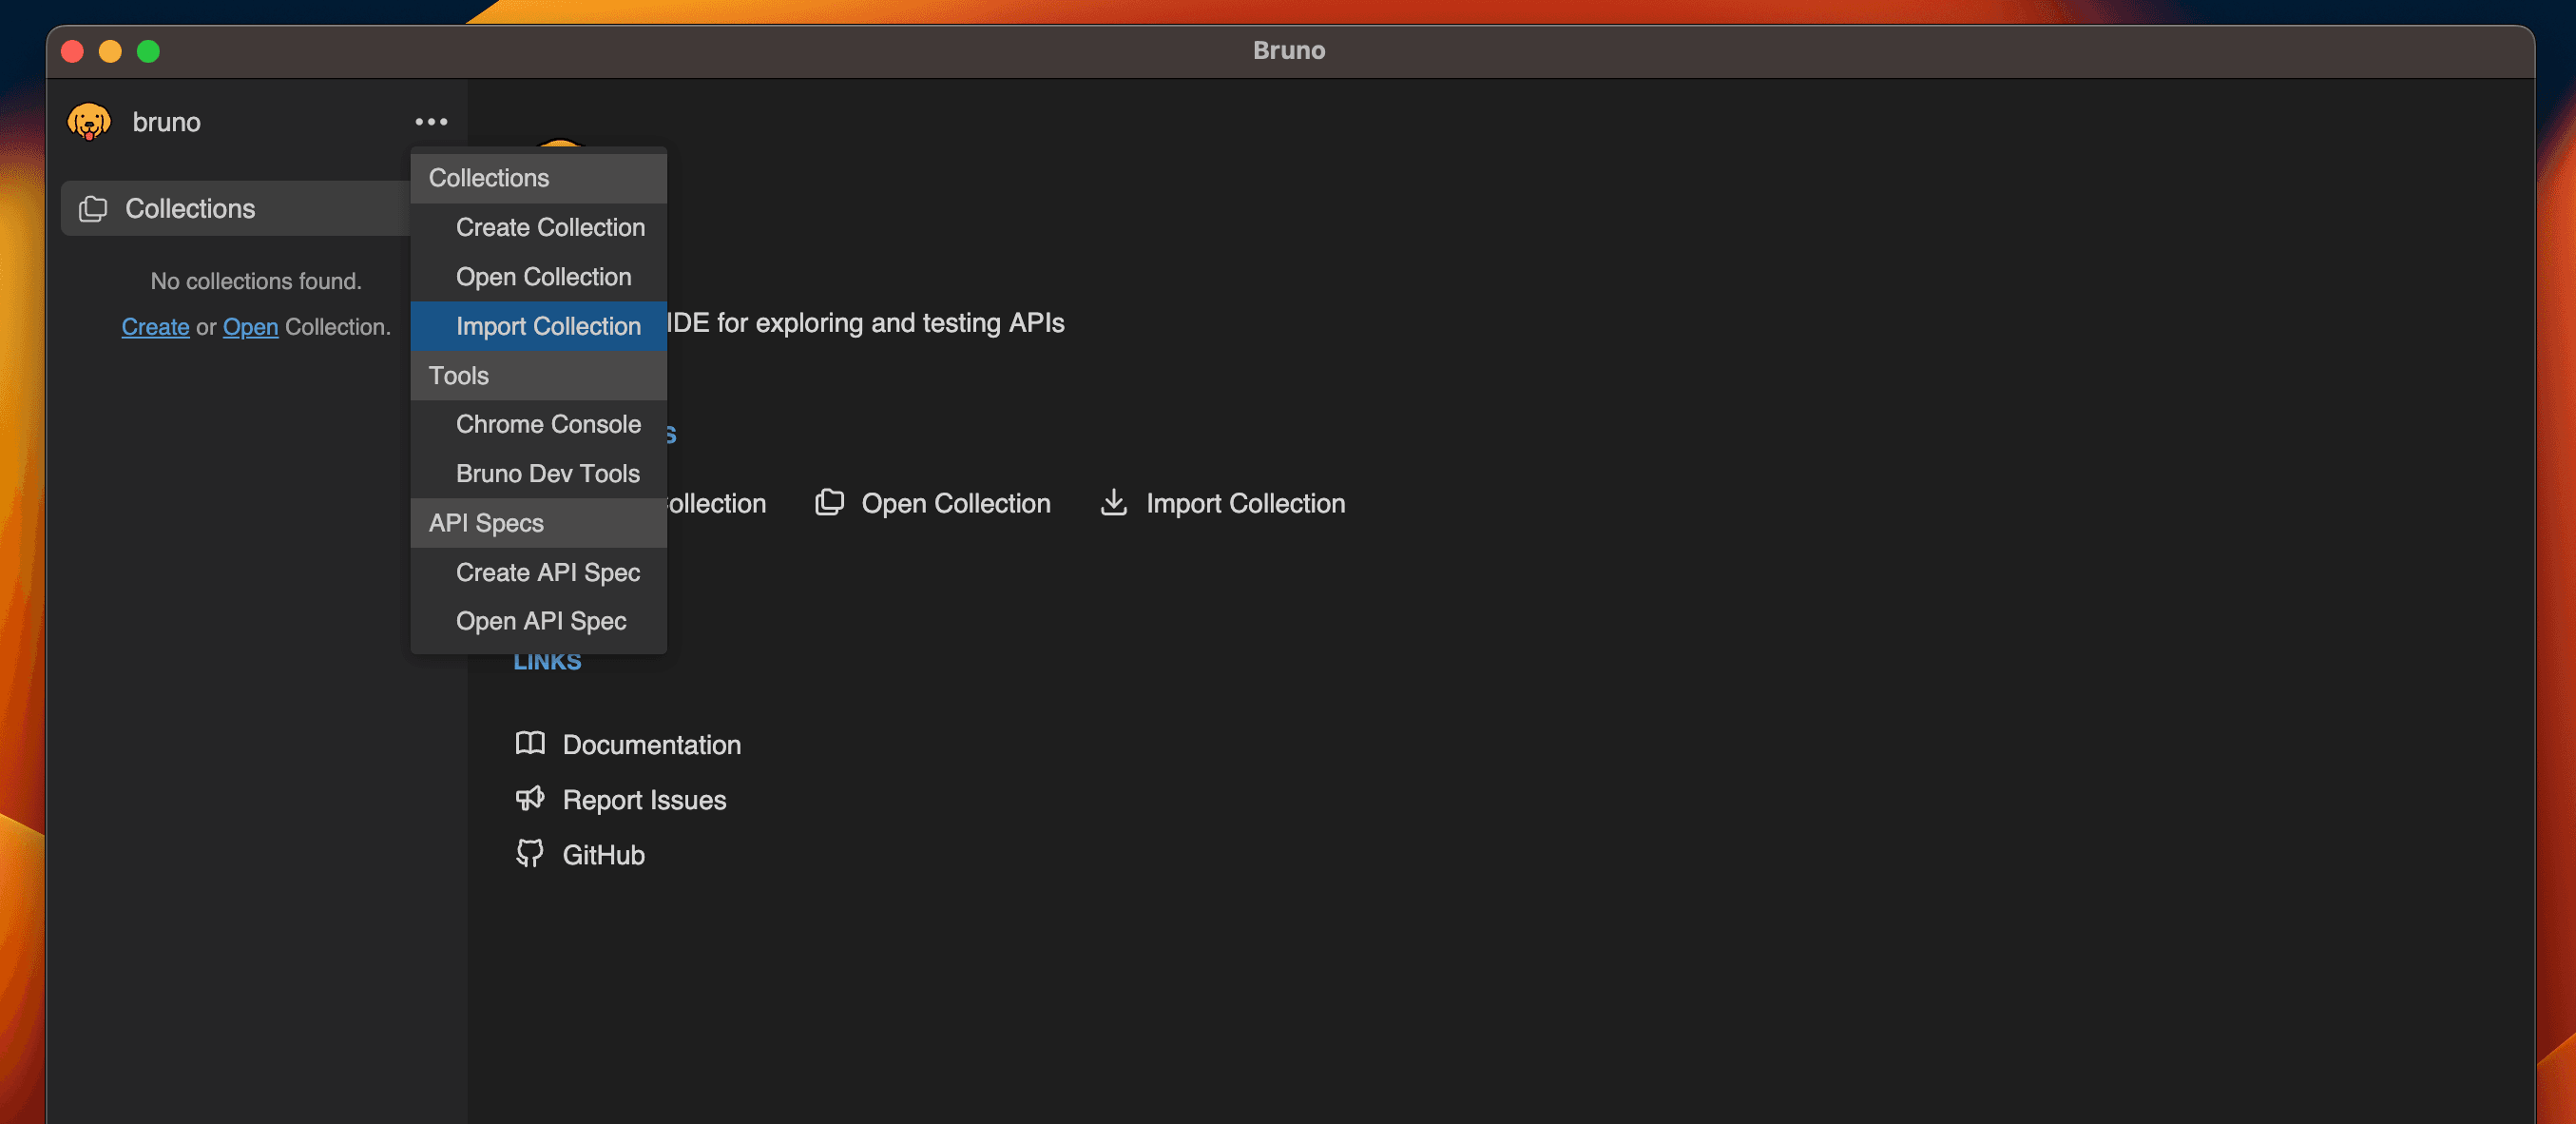Click the Report Issues megaphone icon

tap(529, 799)
